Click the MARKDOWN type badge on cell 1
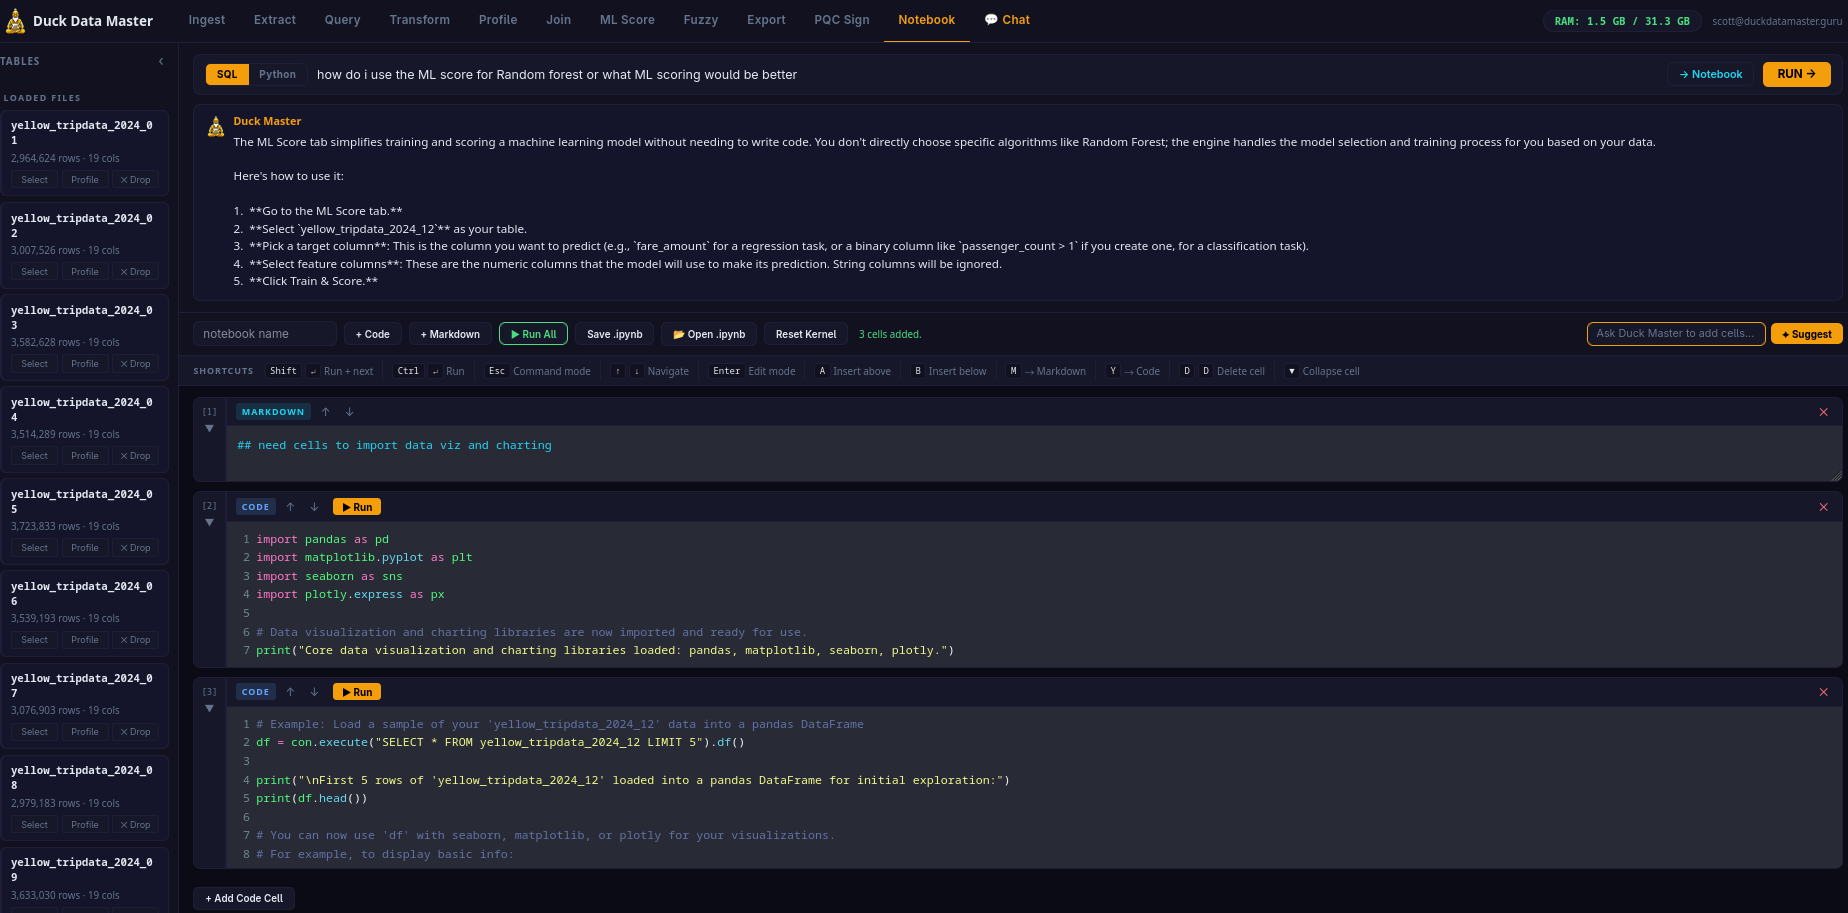Screen dimensions: 1848x913 [273, 412]
